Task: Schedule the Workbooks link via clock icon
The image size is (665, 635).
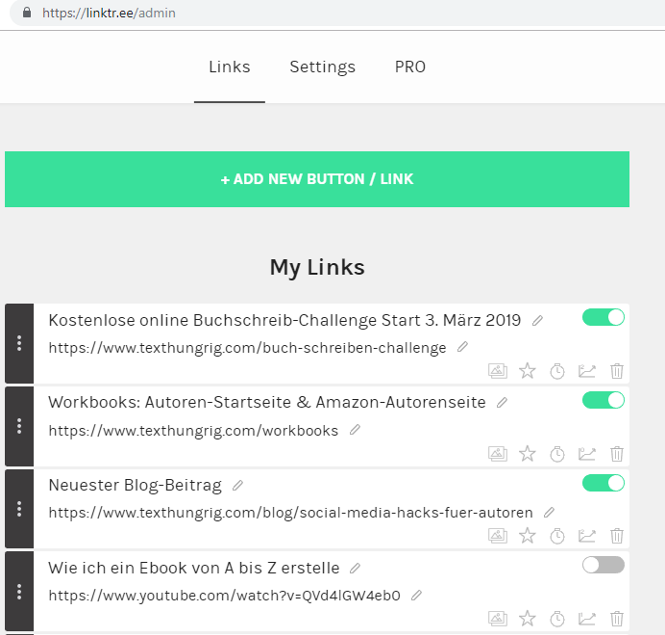Action: 557,454
